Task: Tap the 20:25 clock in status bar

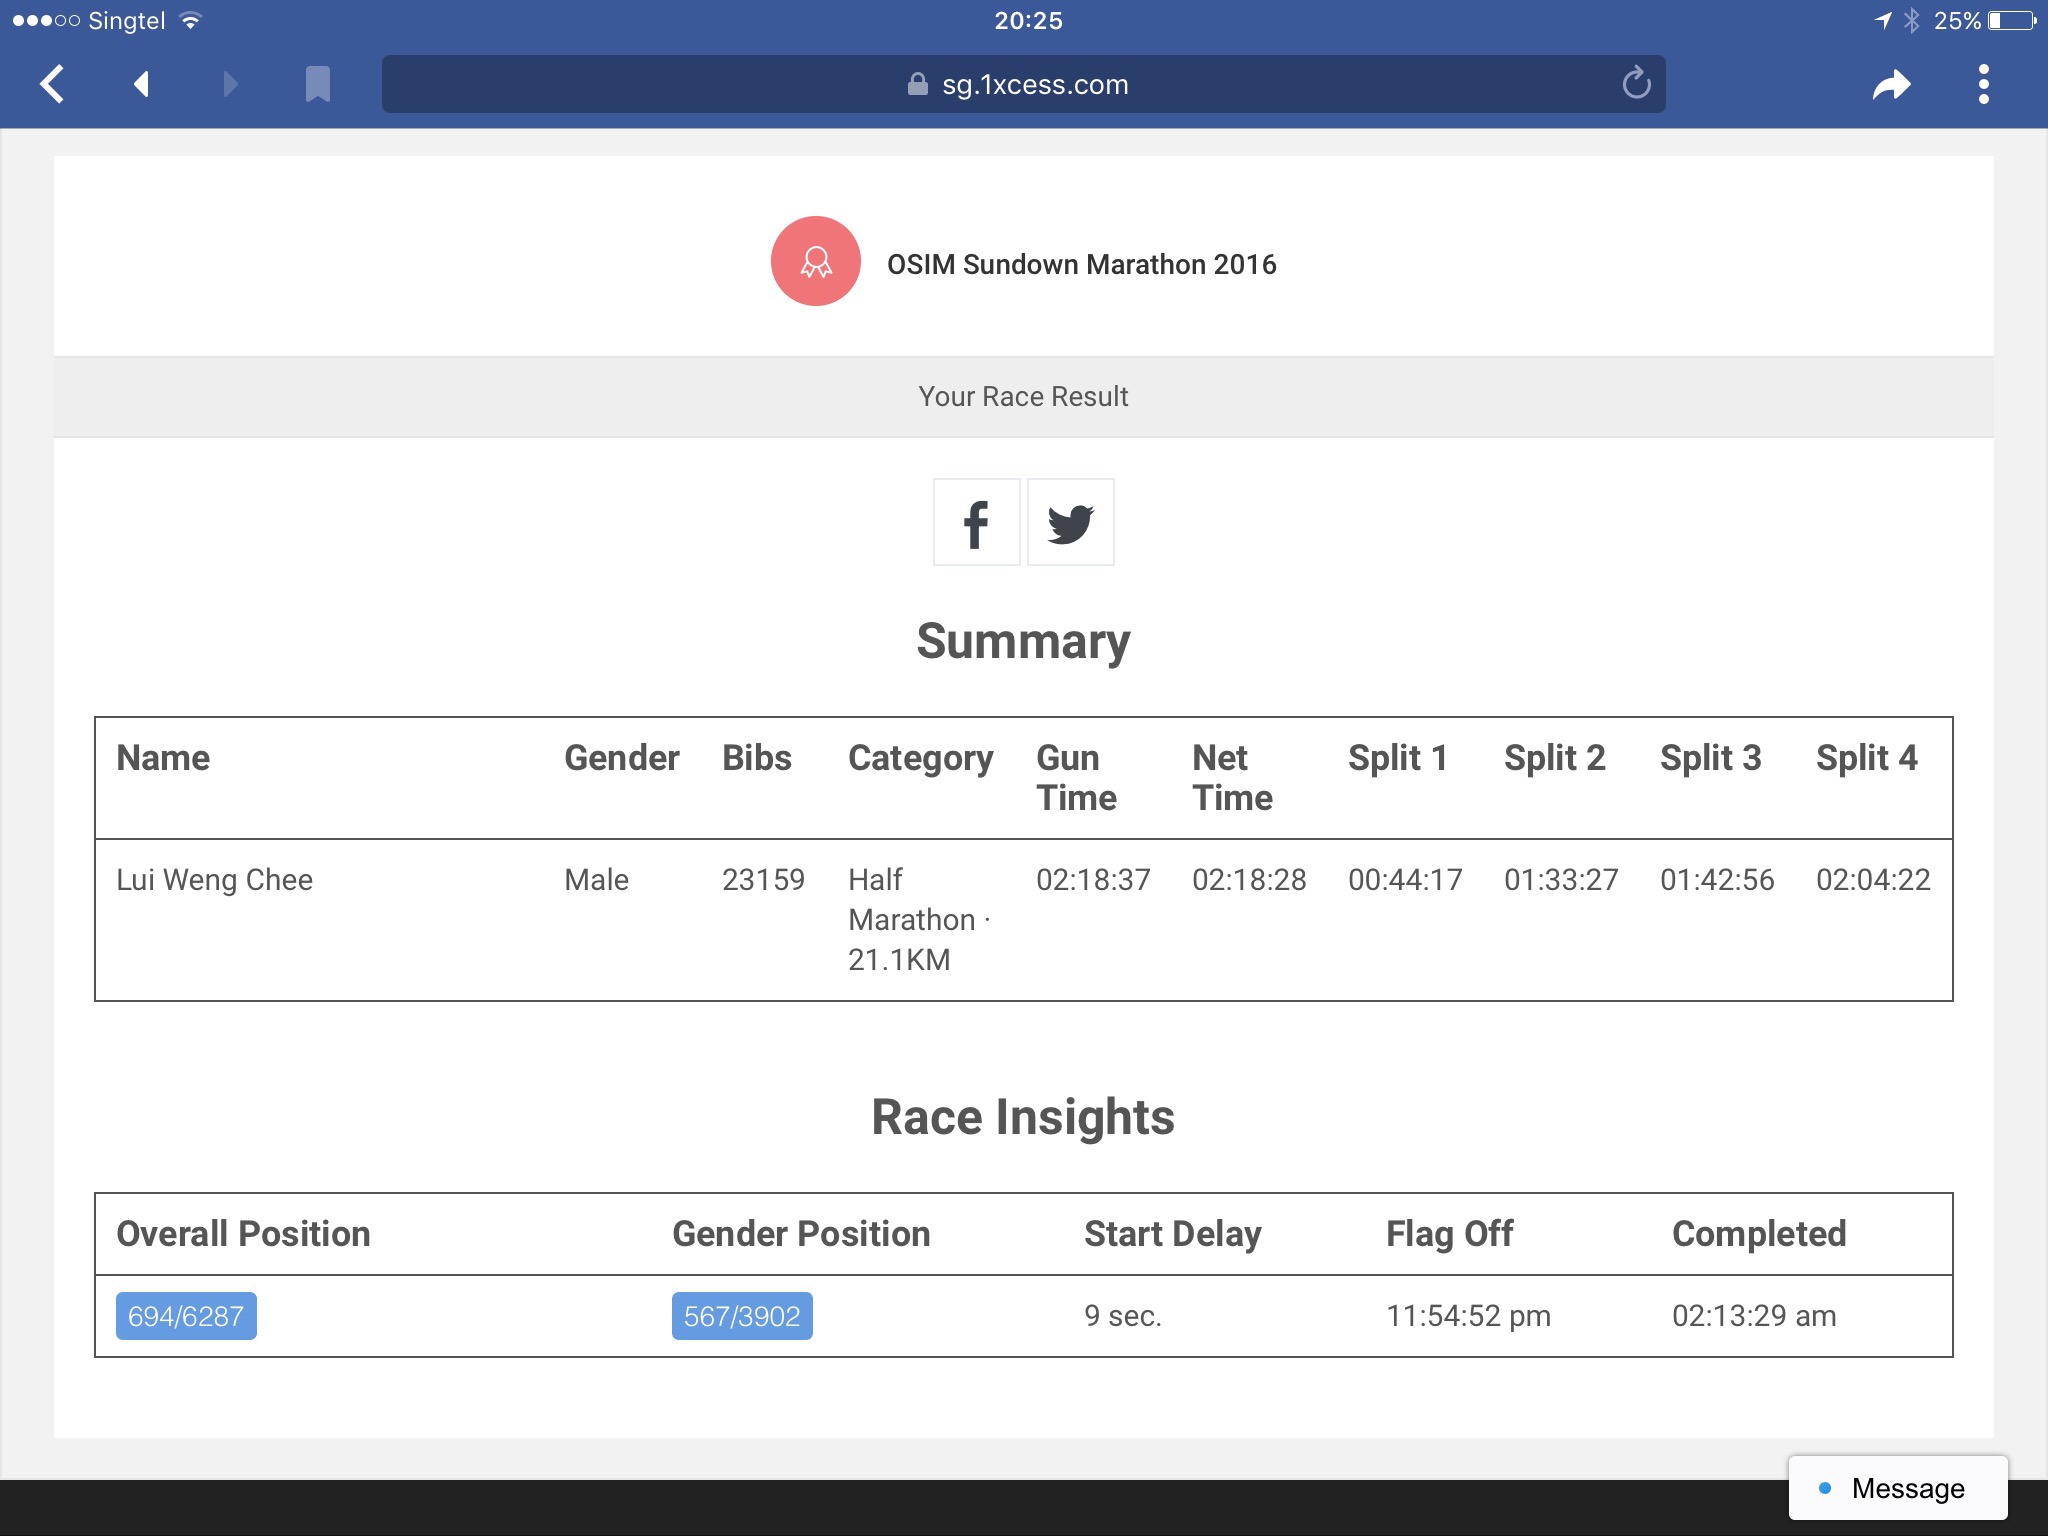Action: 1028,20
